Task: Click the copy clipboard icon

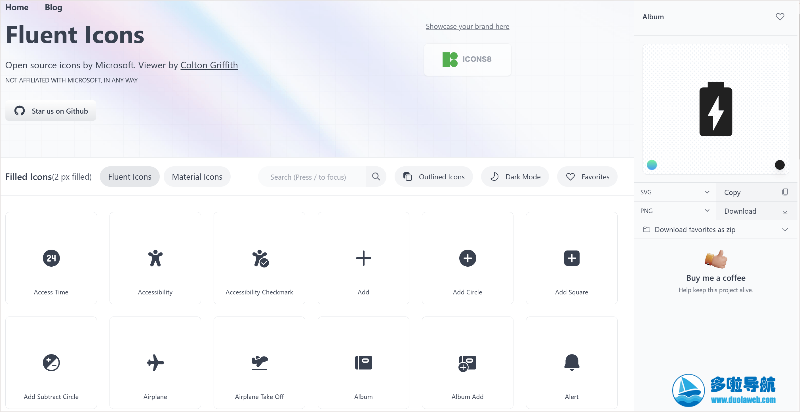Action: pyautogui.click(x=785, y=192)
